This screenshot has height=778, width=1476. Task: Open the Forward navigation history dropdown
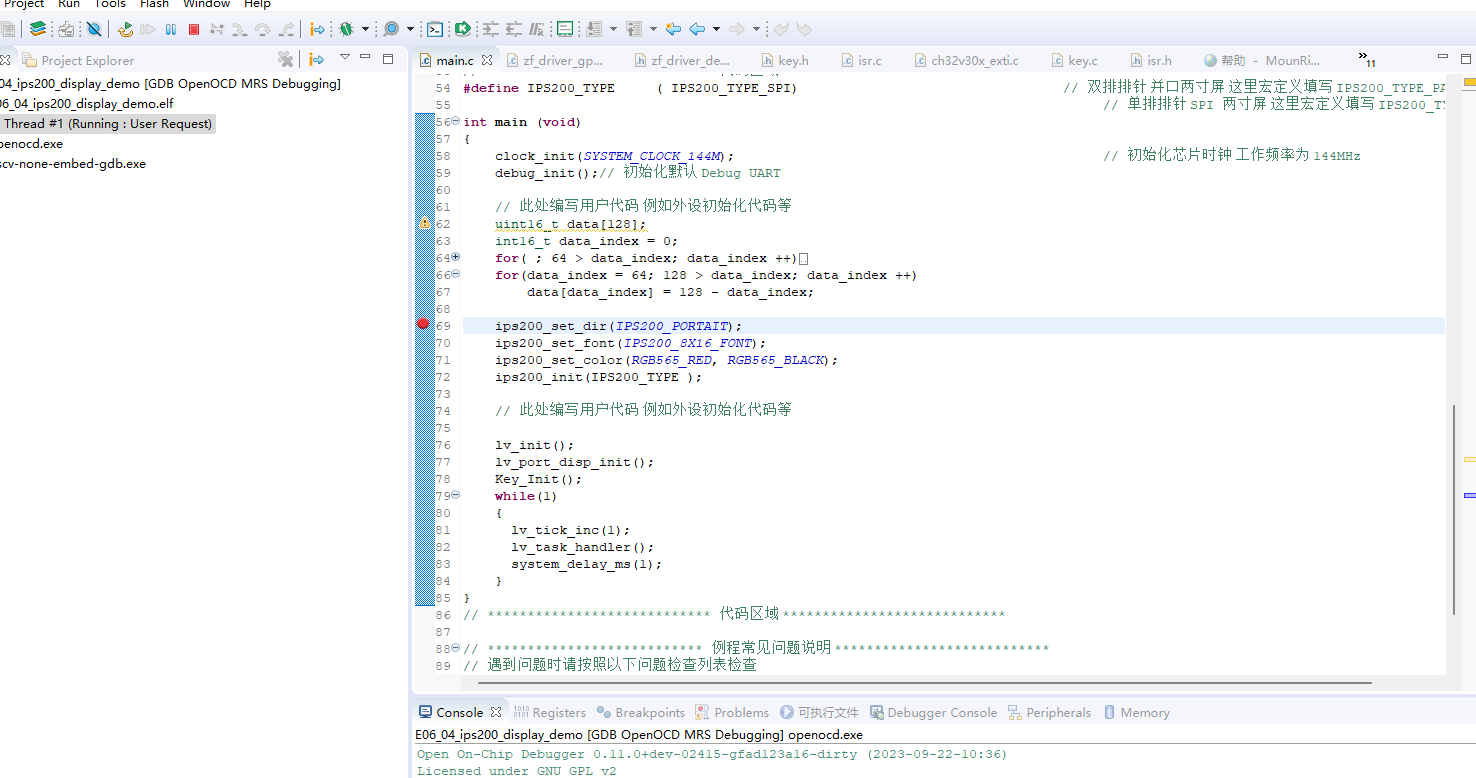coord(756,29)
